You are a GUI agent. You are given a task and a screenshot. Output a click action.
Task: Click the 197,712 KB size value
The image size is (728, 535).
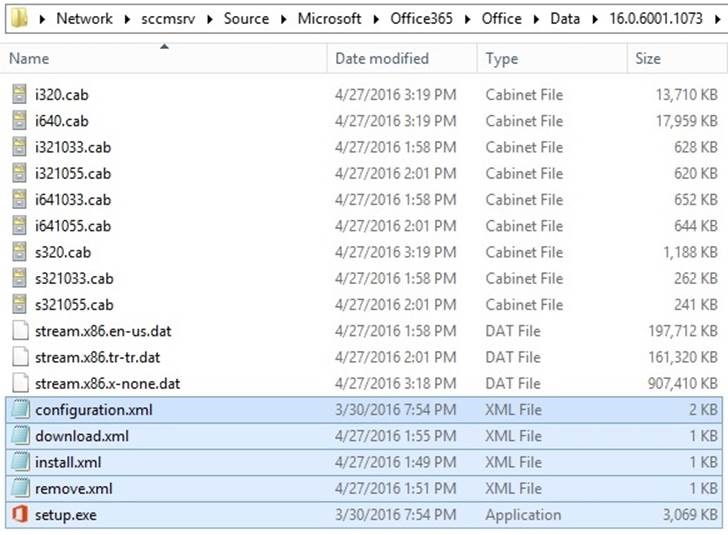683,331
